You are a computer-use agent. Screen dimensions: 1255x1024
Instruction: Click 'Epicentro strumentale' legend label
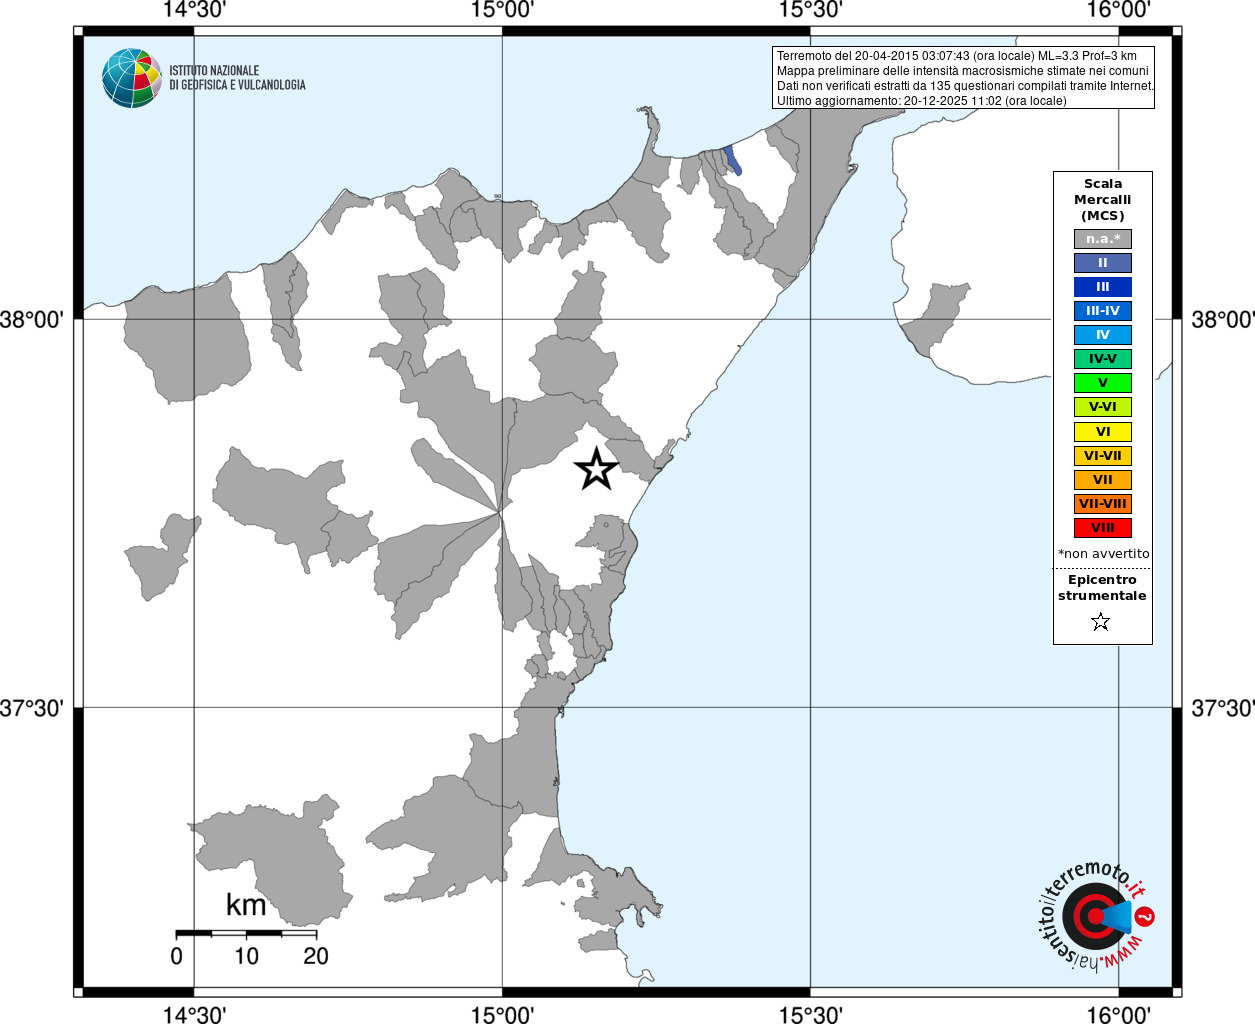click(1102, 588)
